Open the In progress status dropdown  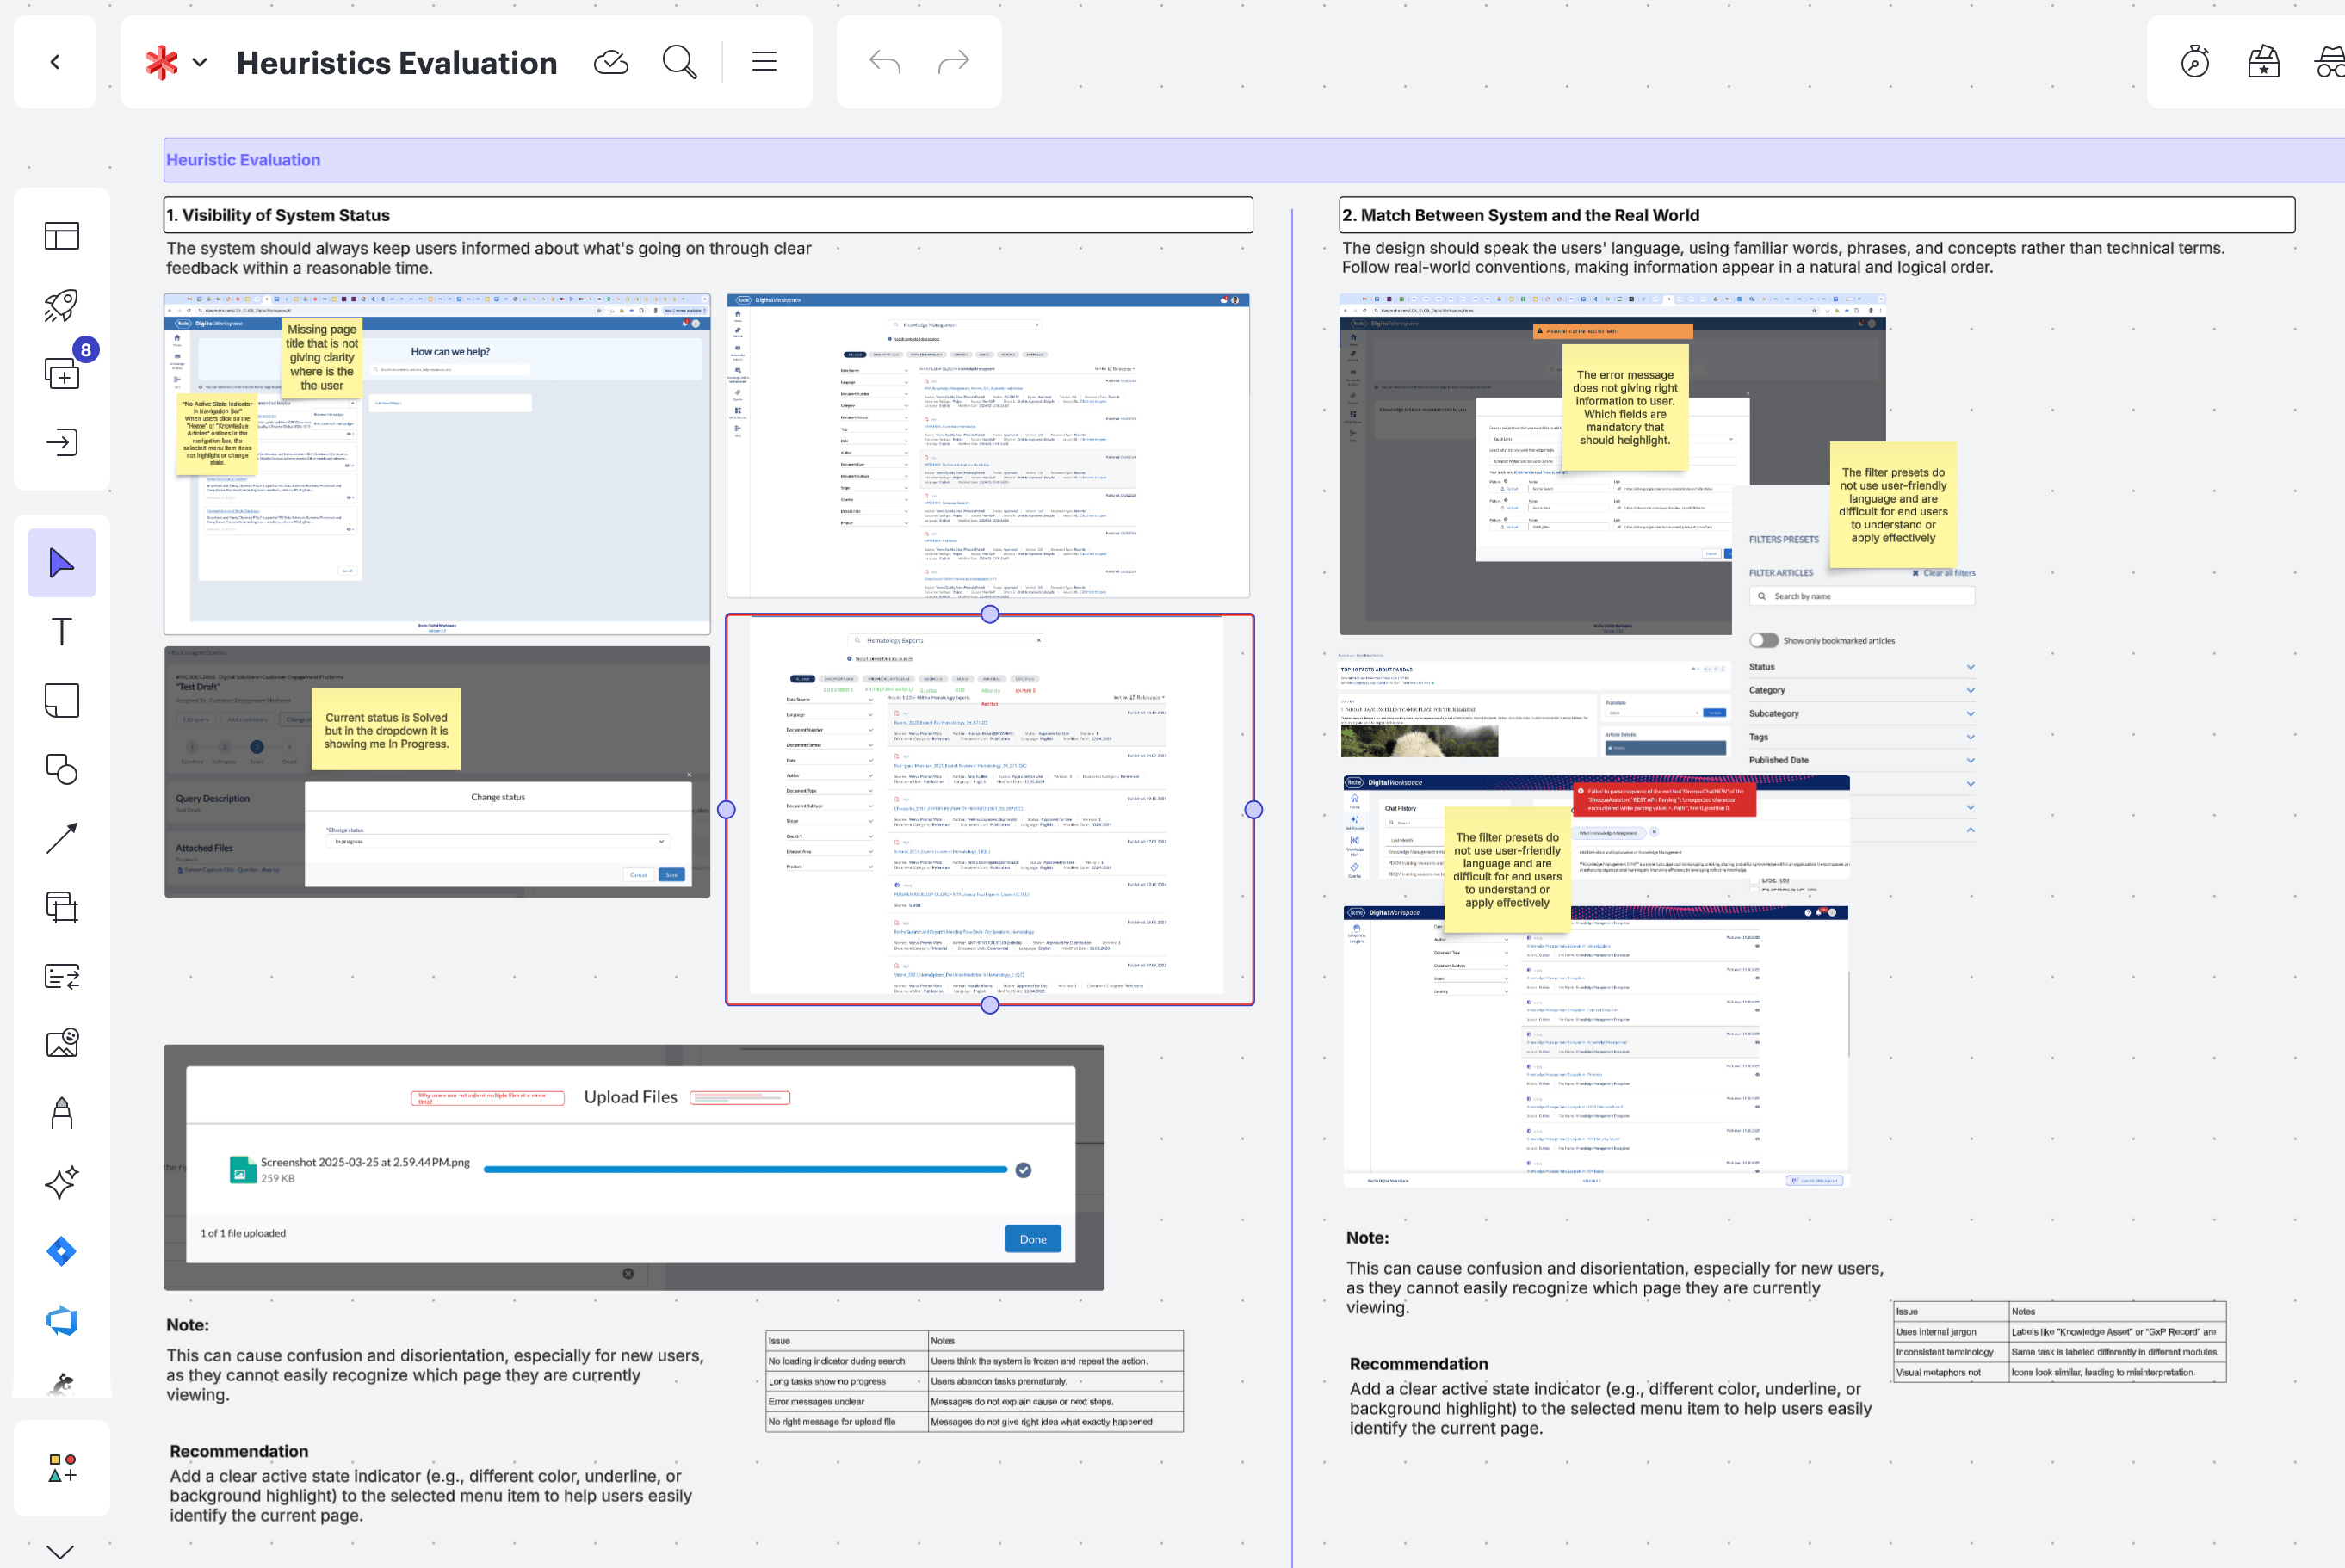pos(496,842)
